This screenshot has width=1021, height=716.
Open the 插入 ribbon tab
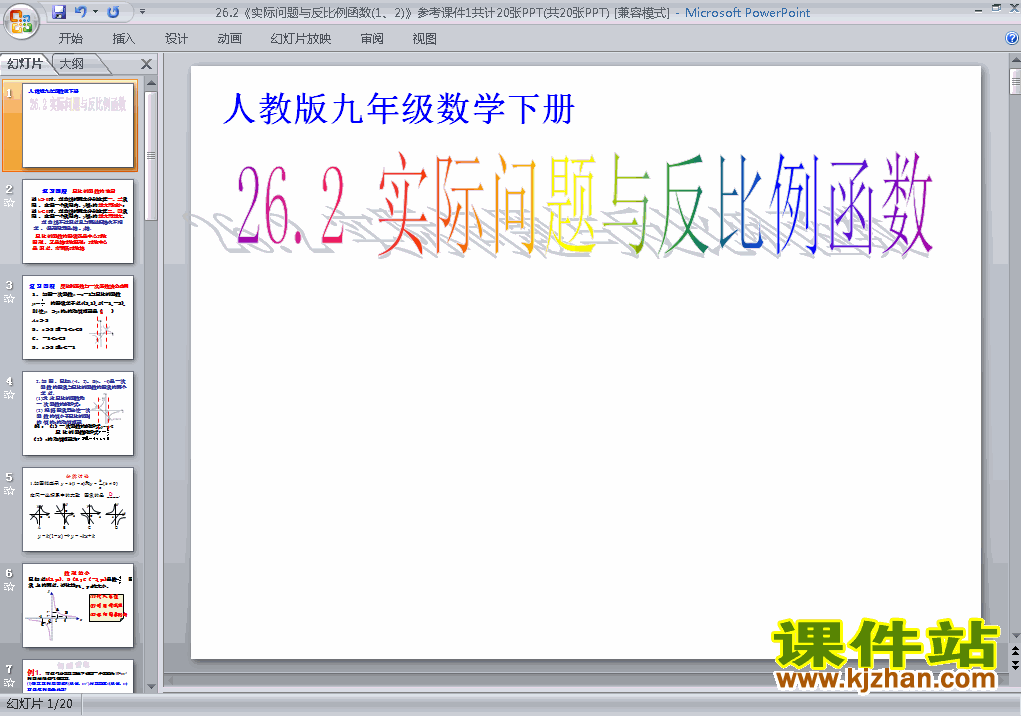123,39
